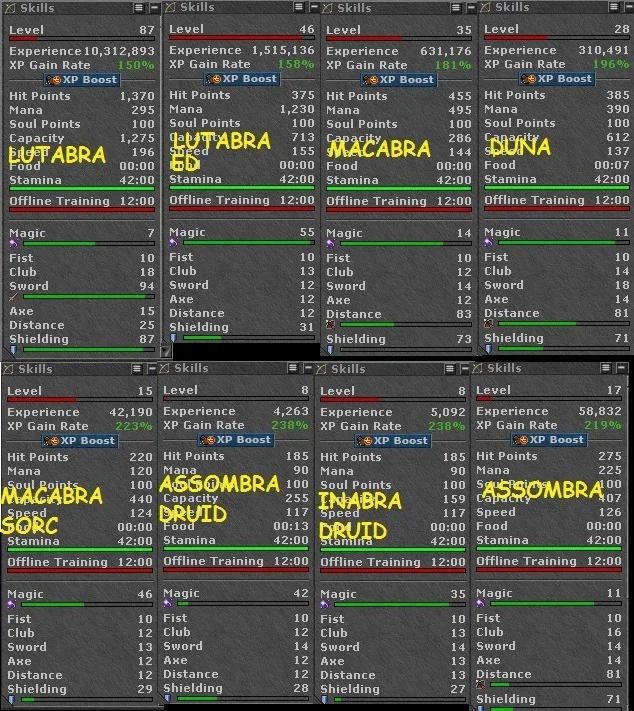Click the Sword skill value 94
The width and height of the screenshot is (634, 711).
[147, 286]
